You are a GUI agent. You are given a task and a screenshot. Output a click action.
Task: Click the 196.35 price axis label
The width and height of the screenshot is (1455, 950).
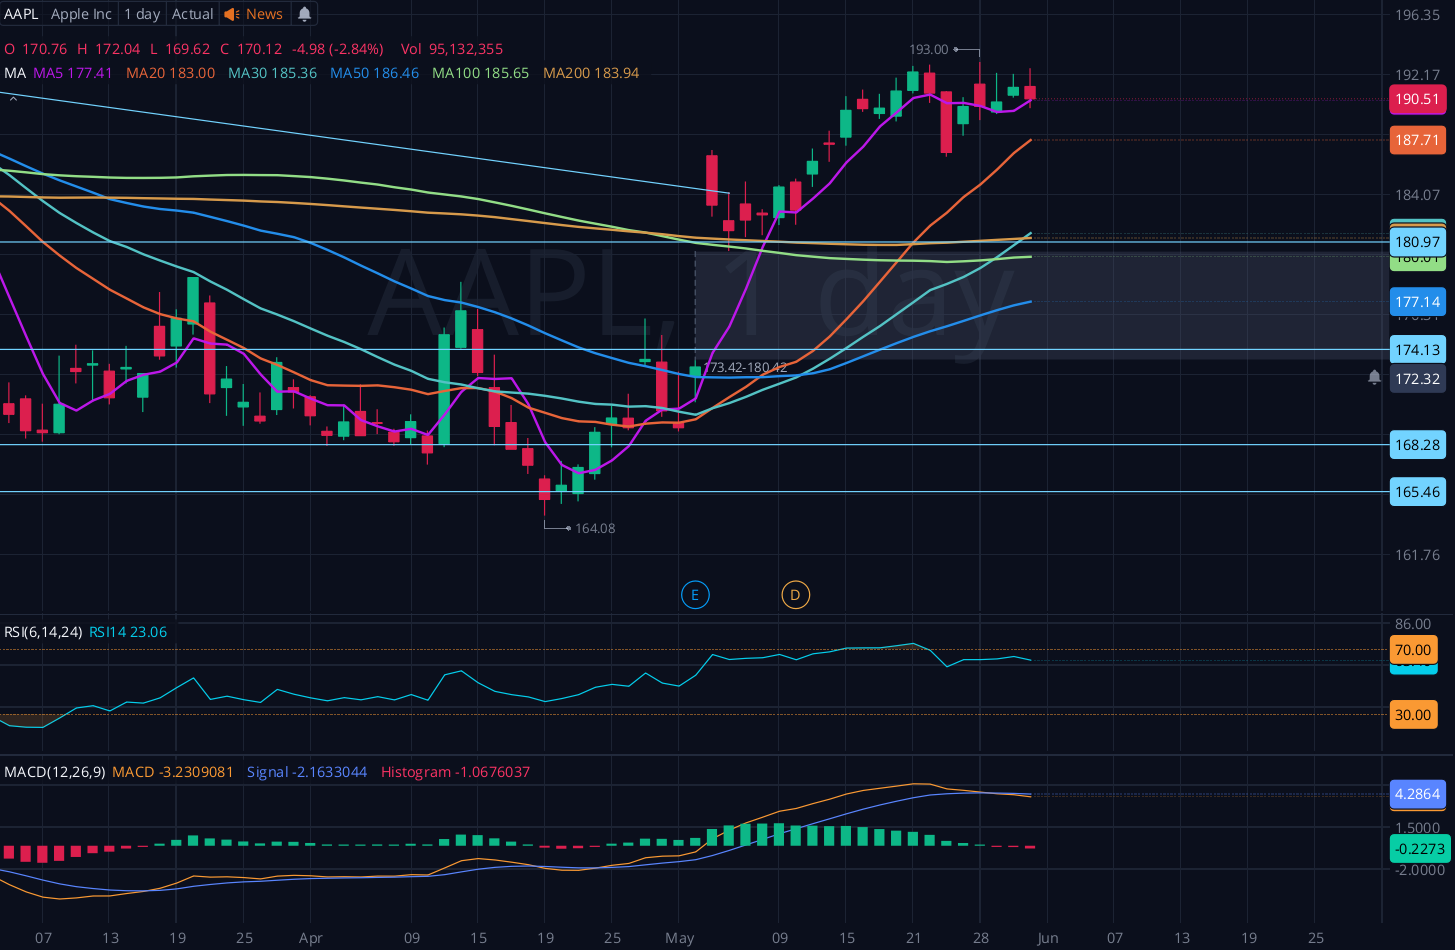click(x=1418, y=15)
